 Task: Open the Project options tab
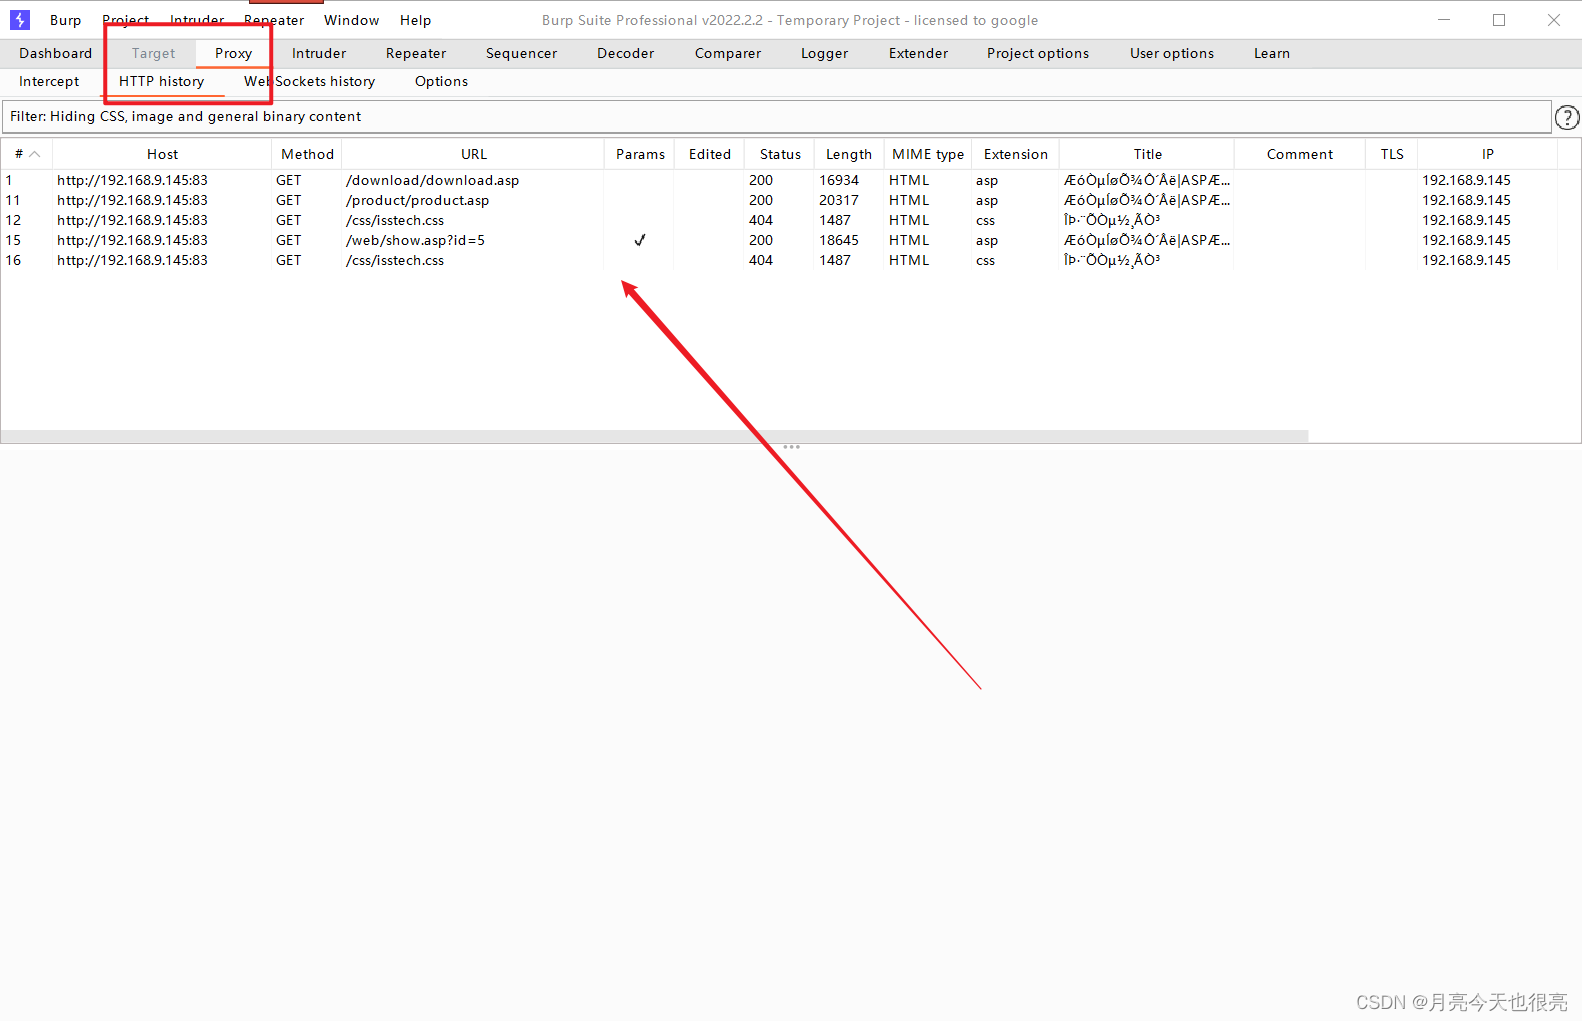[x=1038, y=53]
